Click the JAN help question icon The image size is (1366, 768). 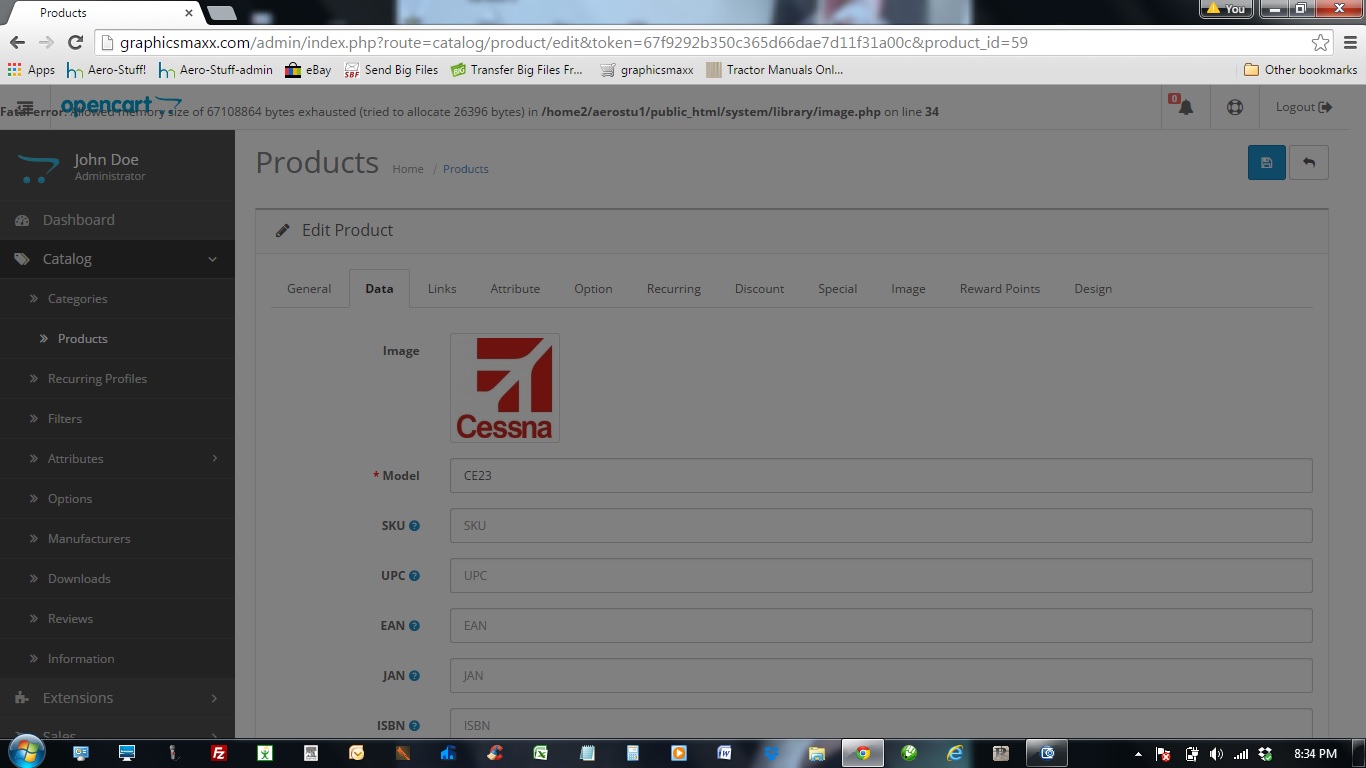(414, 675)
